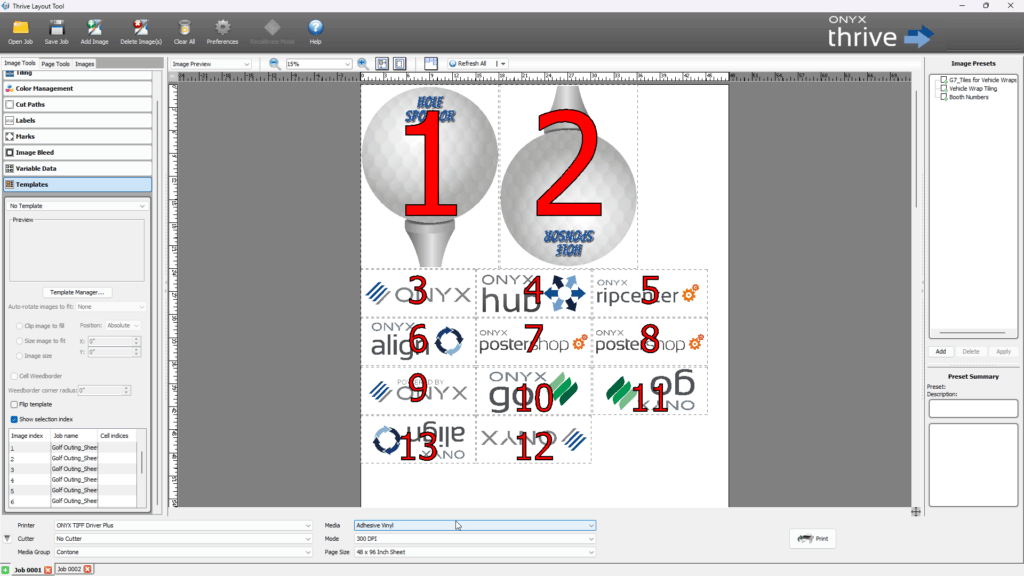Screen dimensions: 1024x576
Task: Click the zoom in magnifier icon
Action: 362,63
